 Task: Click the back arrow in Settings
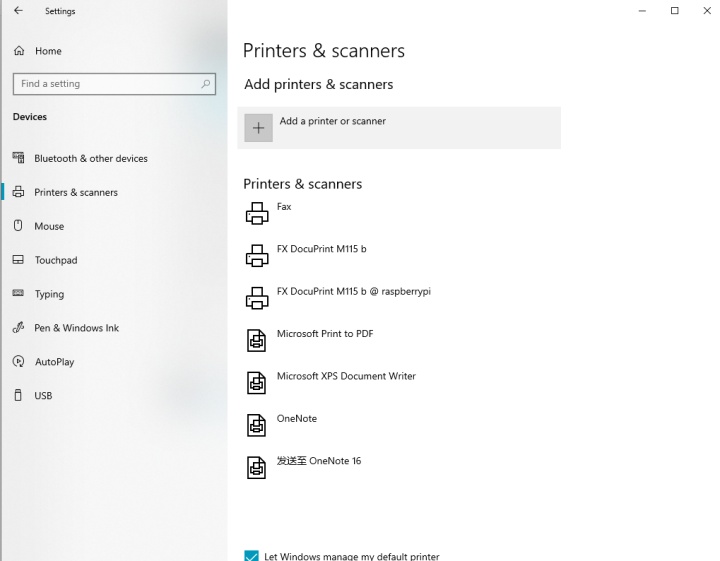click(18, 10)
